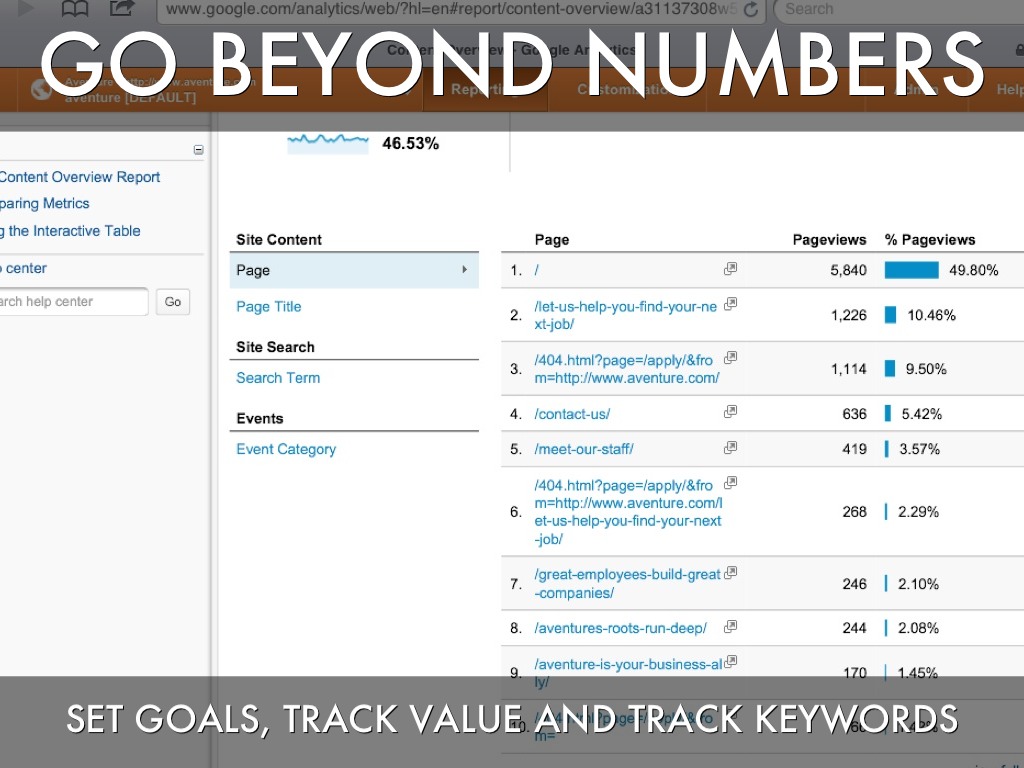1024x768 pixels.
Task: Click the globe icon beside aventure account
Action: [x=41, y=90]
